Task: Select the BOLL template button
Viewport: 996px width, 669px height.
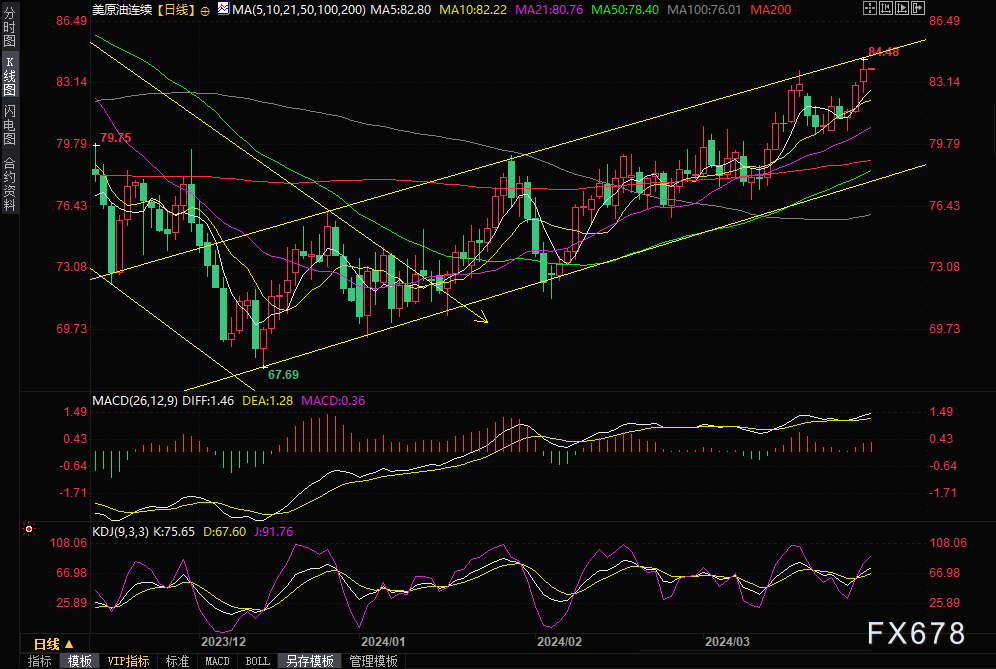Action: click(257, 661)
